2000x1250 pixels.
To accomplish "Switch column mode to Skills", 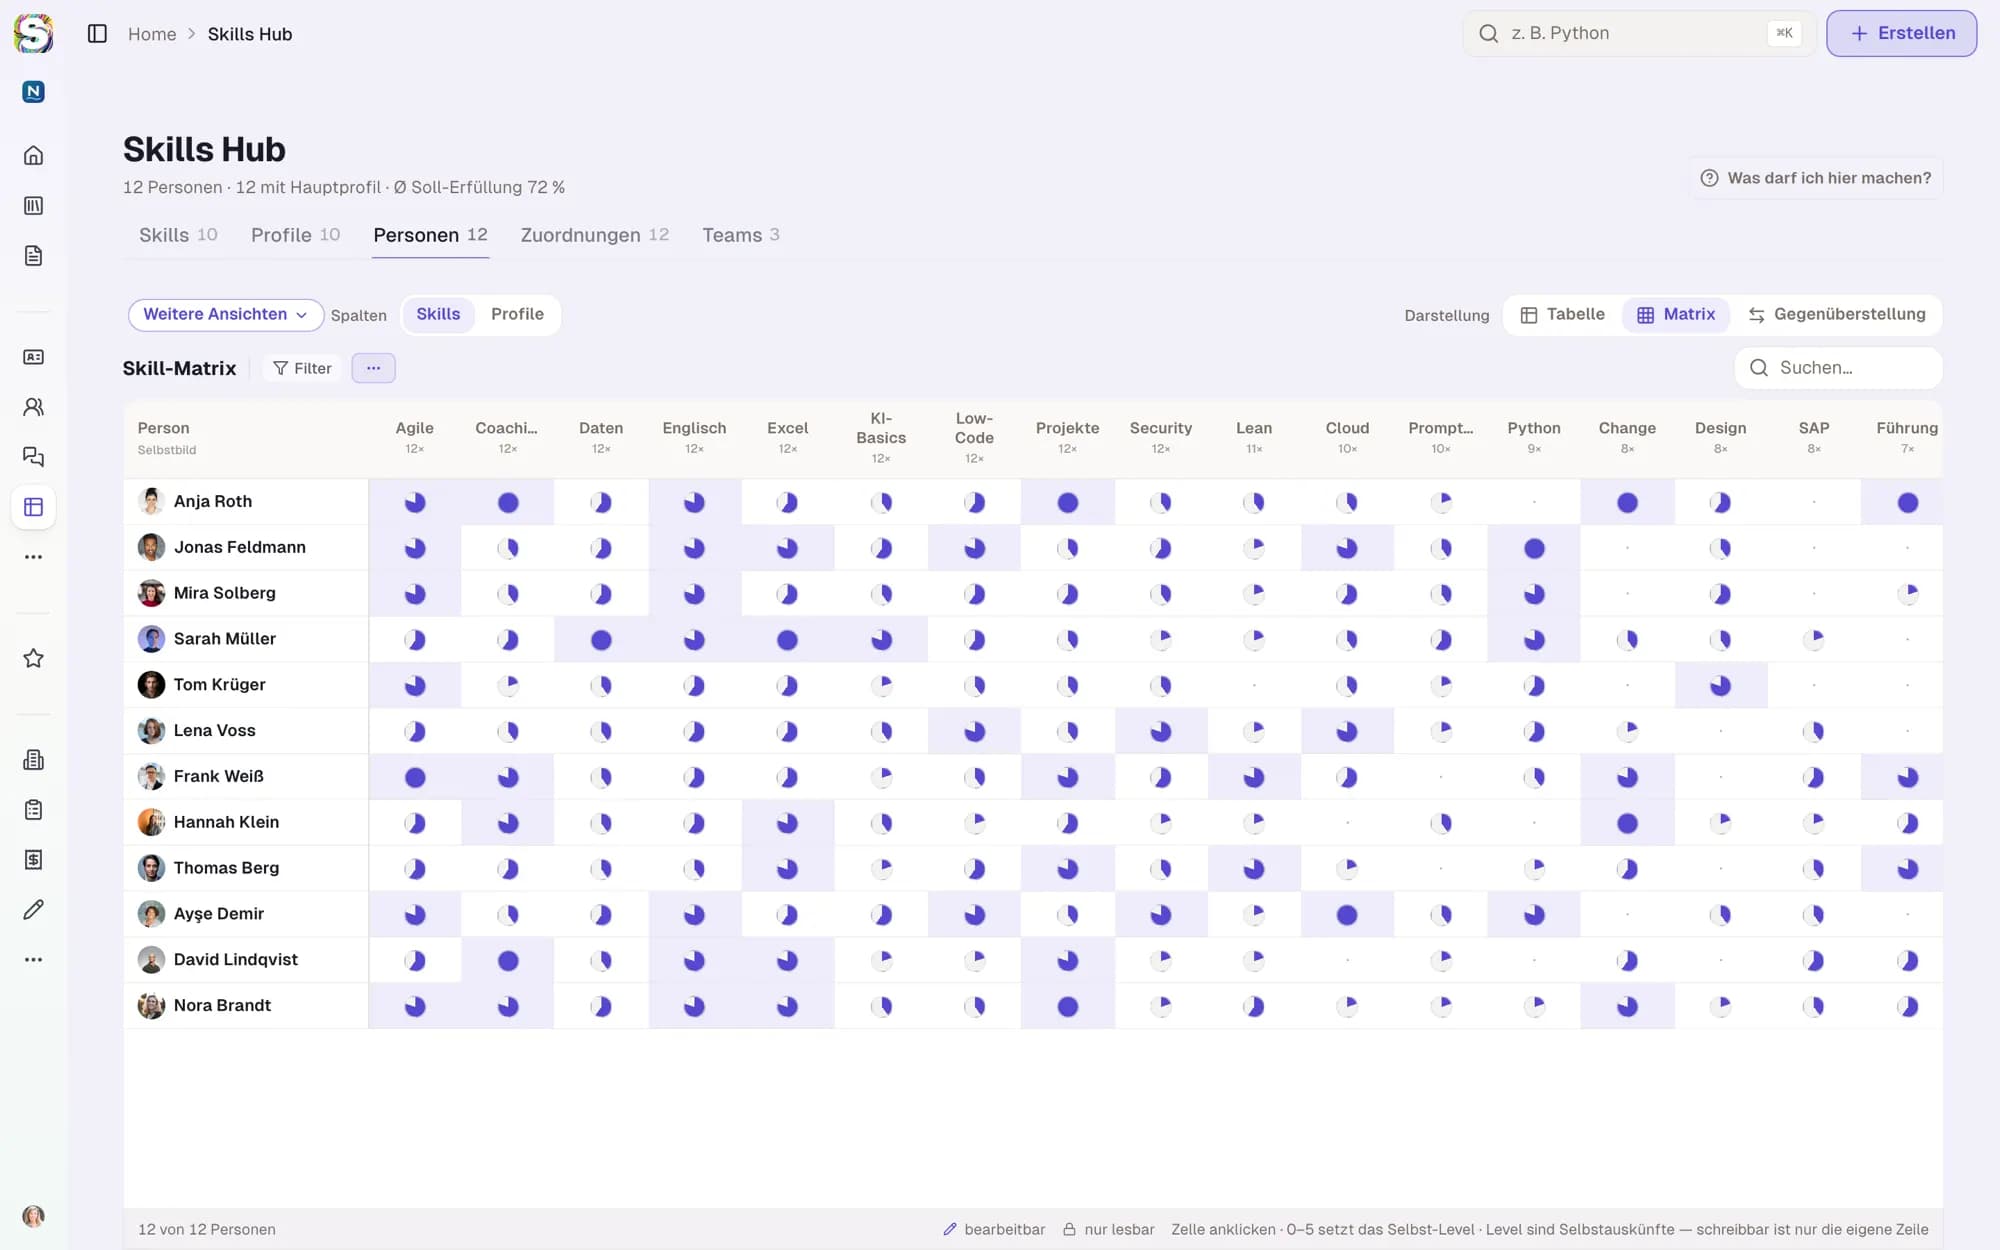I will tap(438, 314).
